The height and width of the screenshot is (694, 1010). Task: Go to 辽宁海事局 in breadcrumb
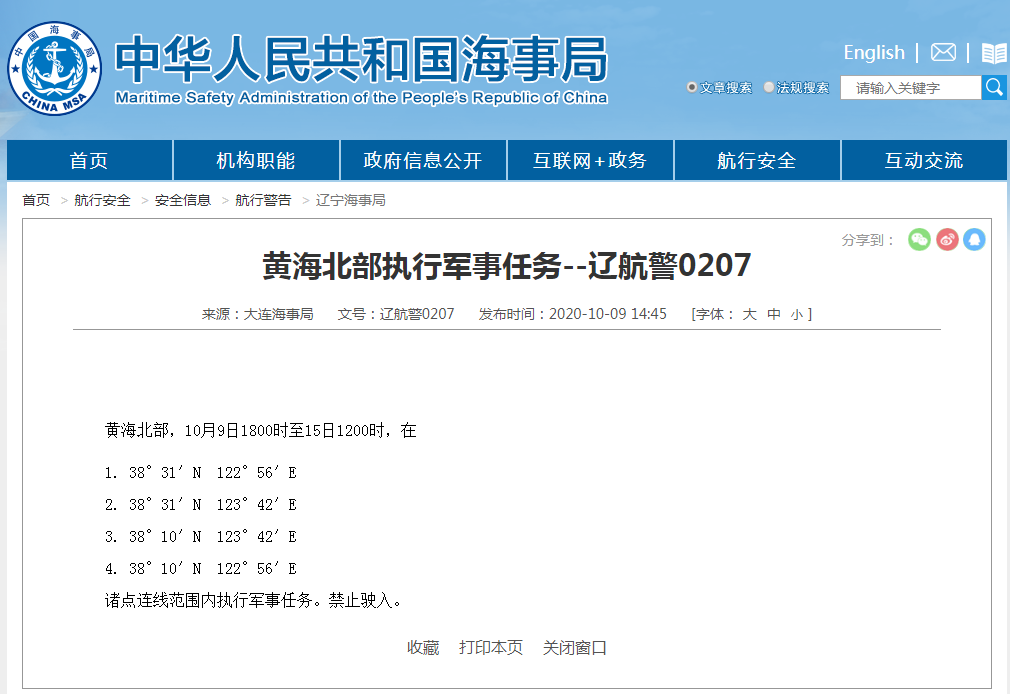pyautogui.click(x=350, y=200)
